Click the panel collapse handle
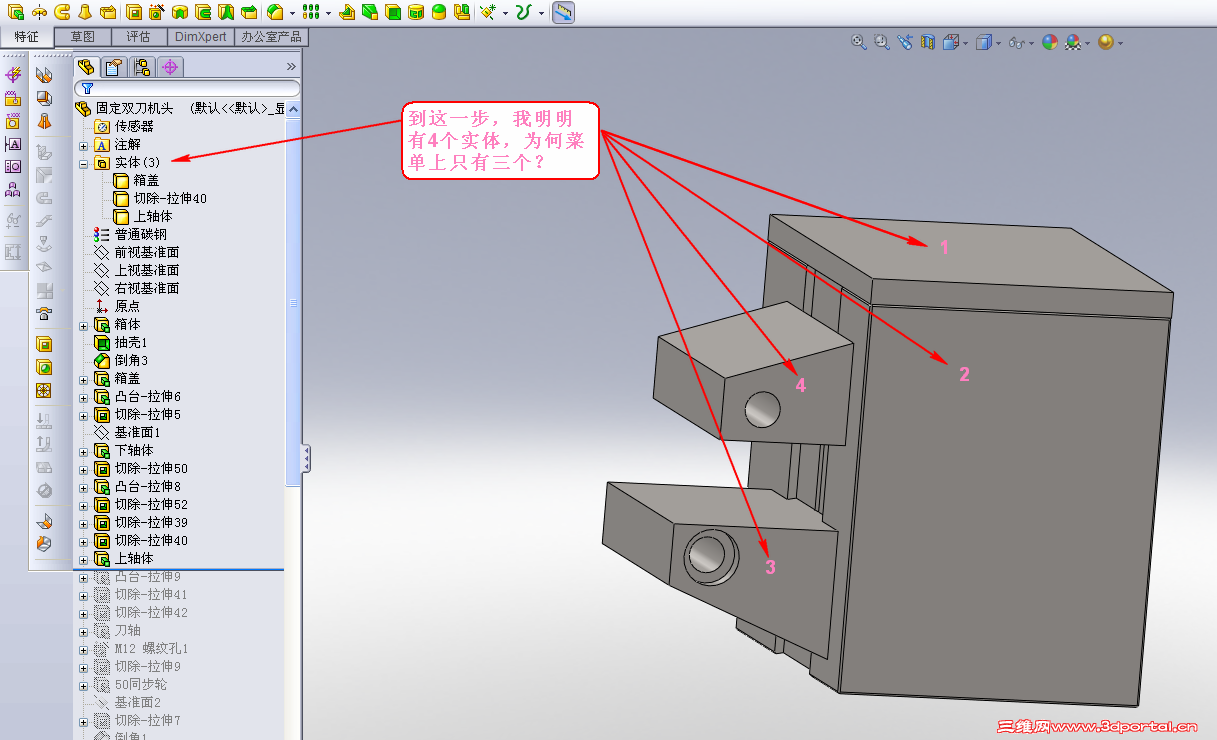The width and height of the screenshot is (1217, 740). point(306,459)
